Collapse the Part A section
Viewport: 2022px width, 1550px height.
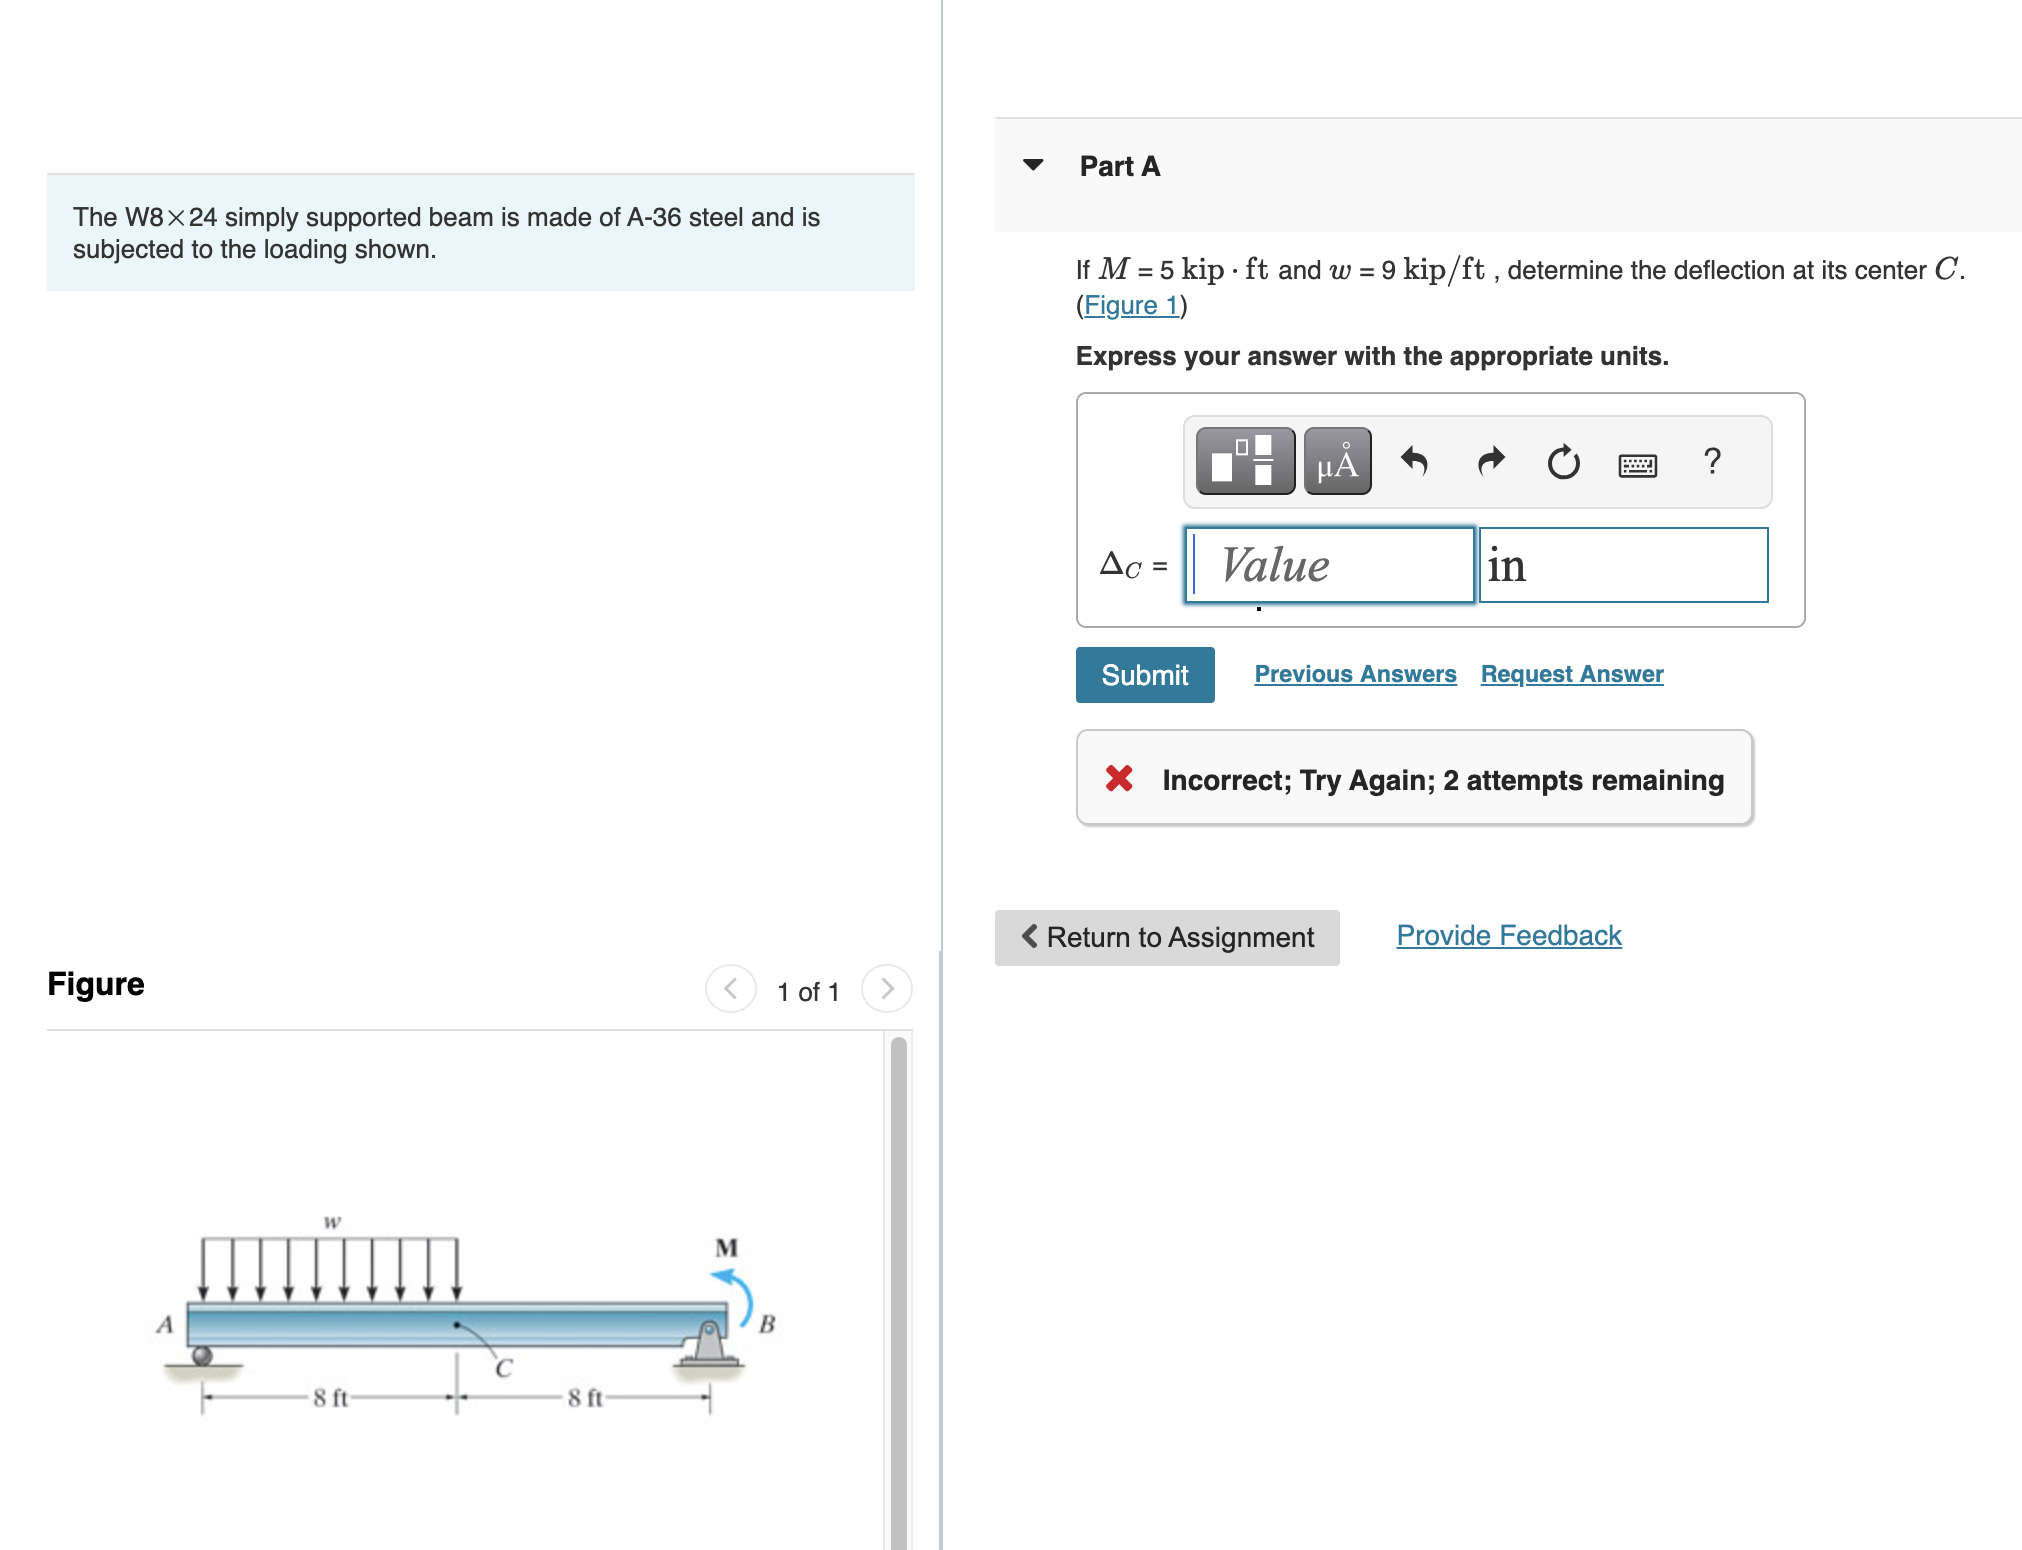1034,165
